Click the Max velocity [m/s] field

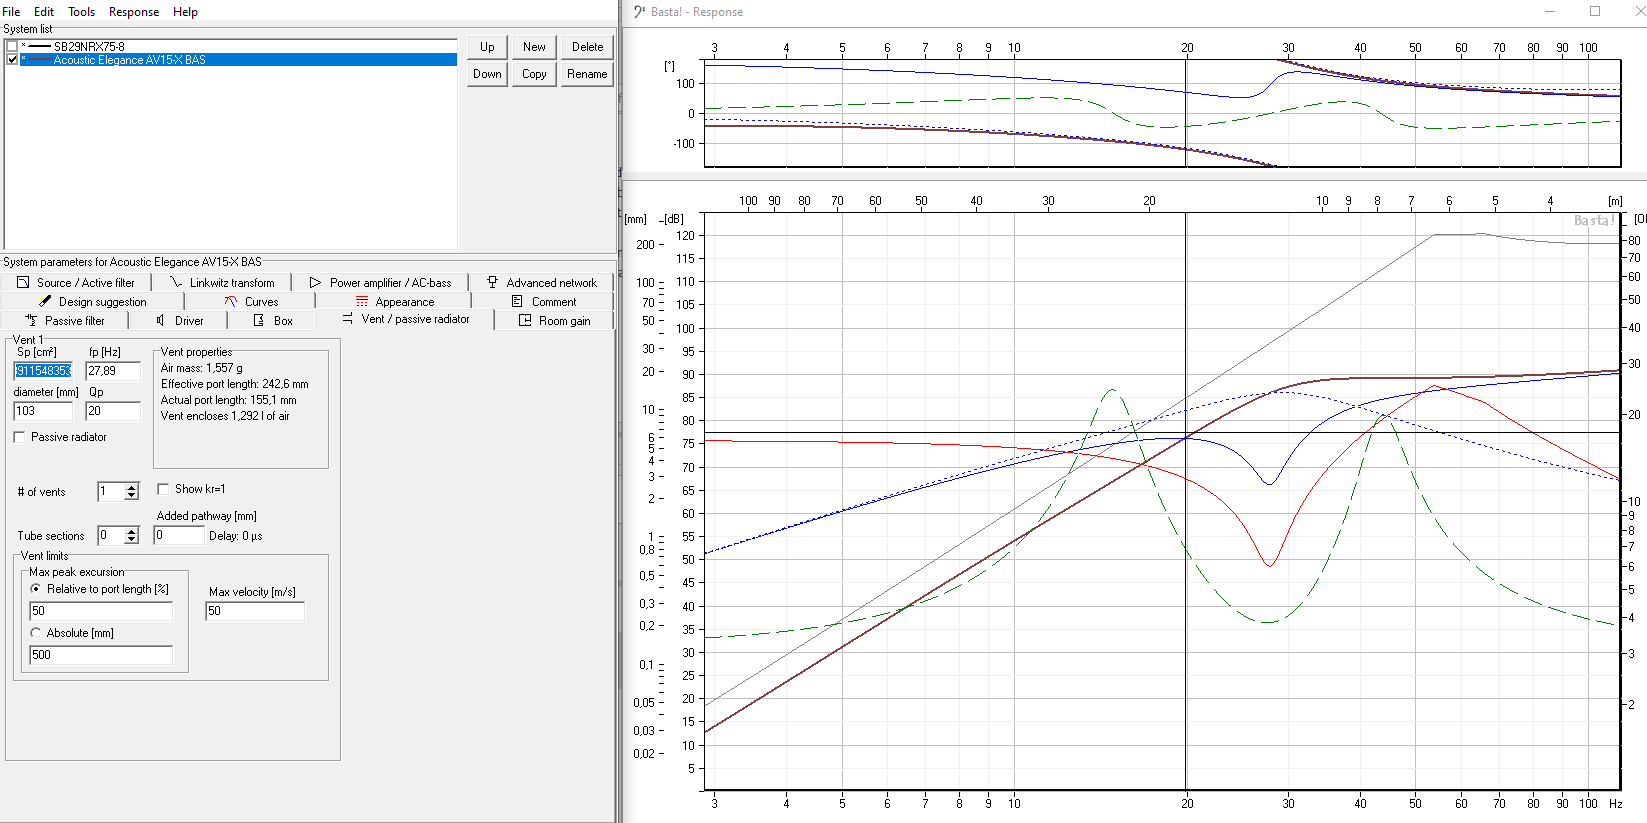click(255, 611)
